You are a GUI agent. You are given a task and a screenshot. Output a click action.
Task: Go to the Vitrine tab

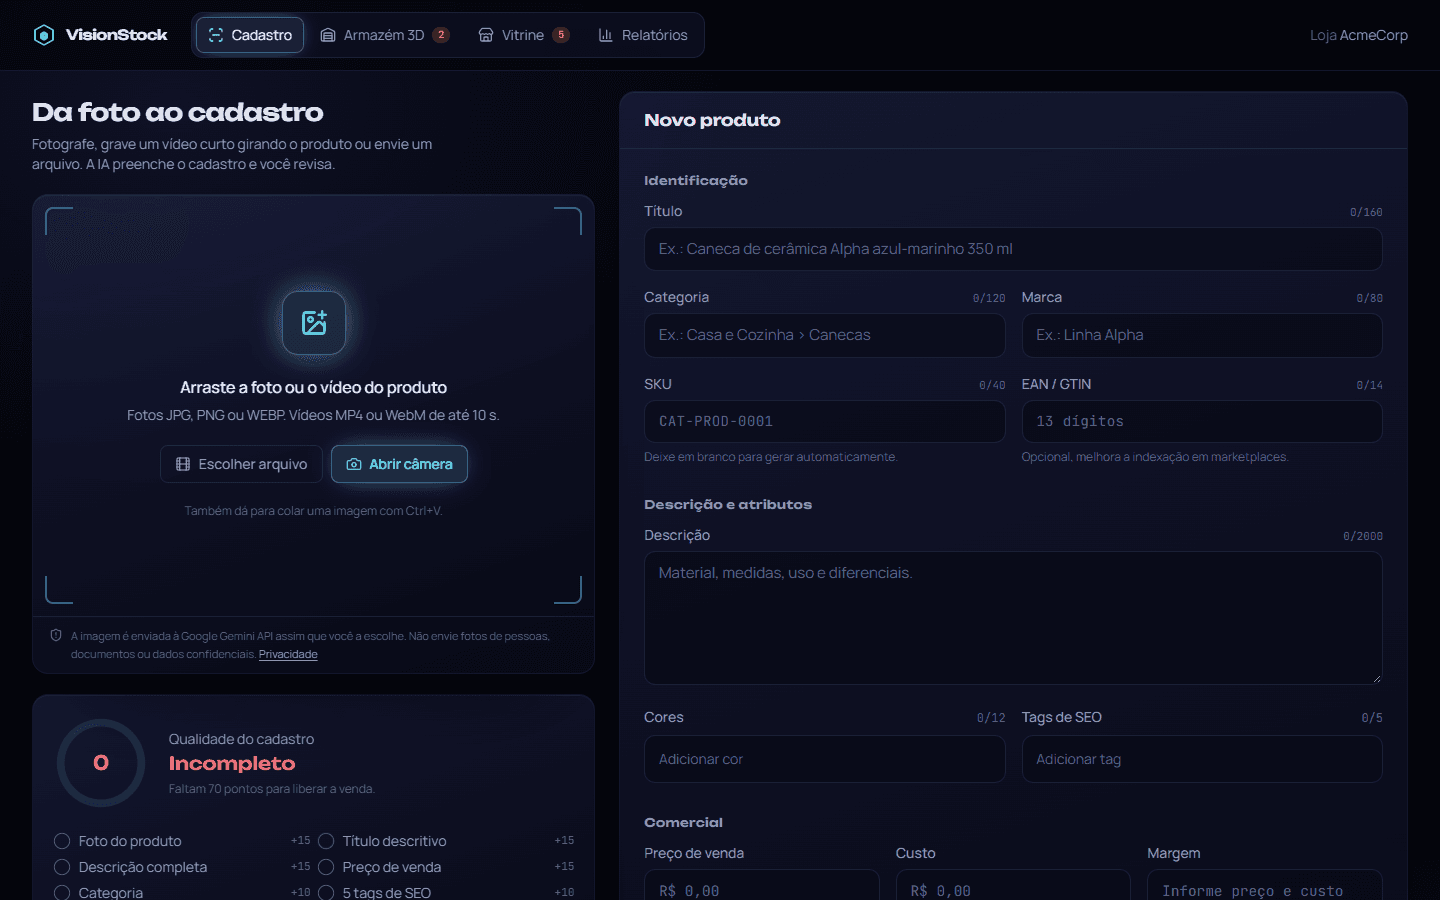(x=524, y=35)
